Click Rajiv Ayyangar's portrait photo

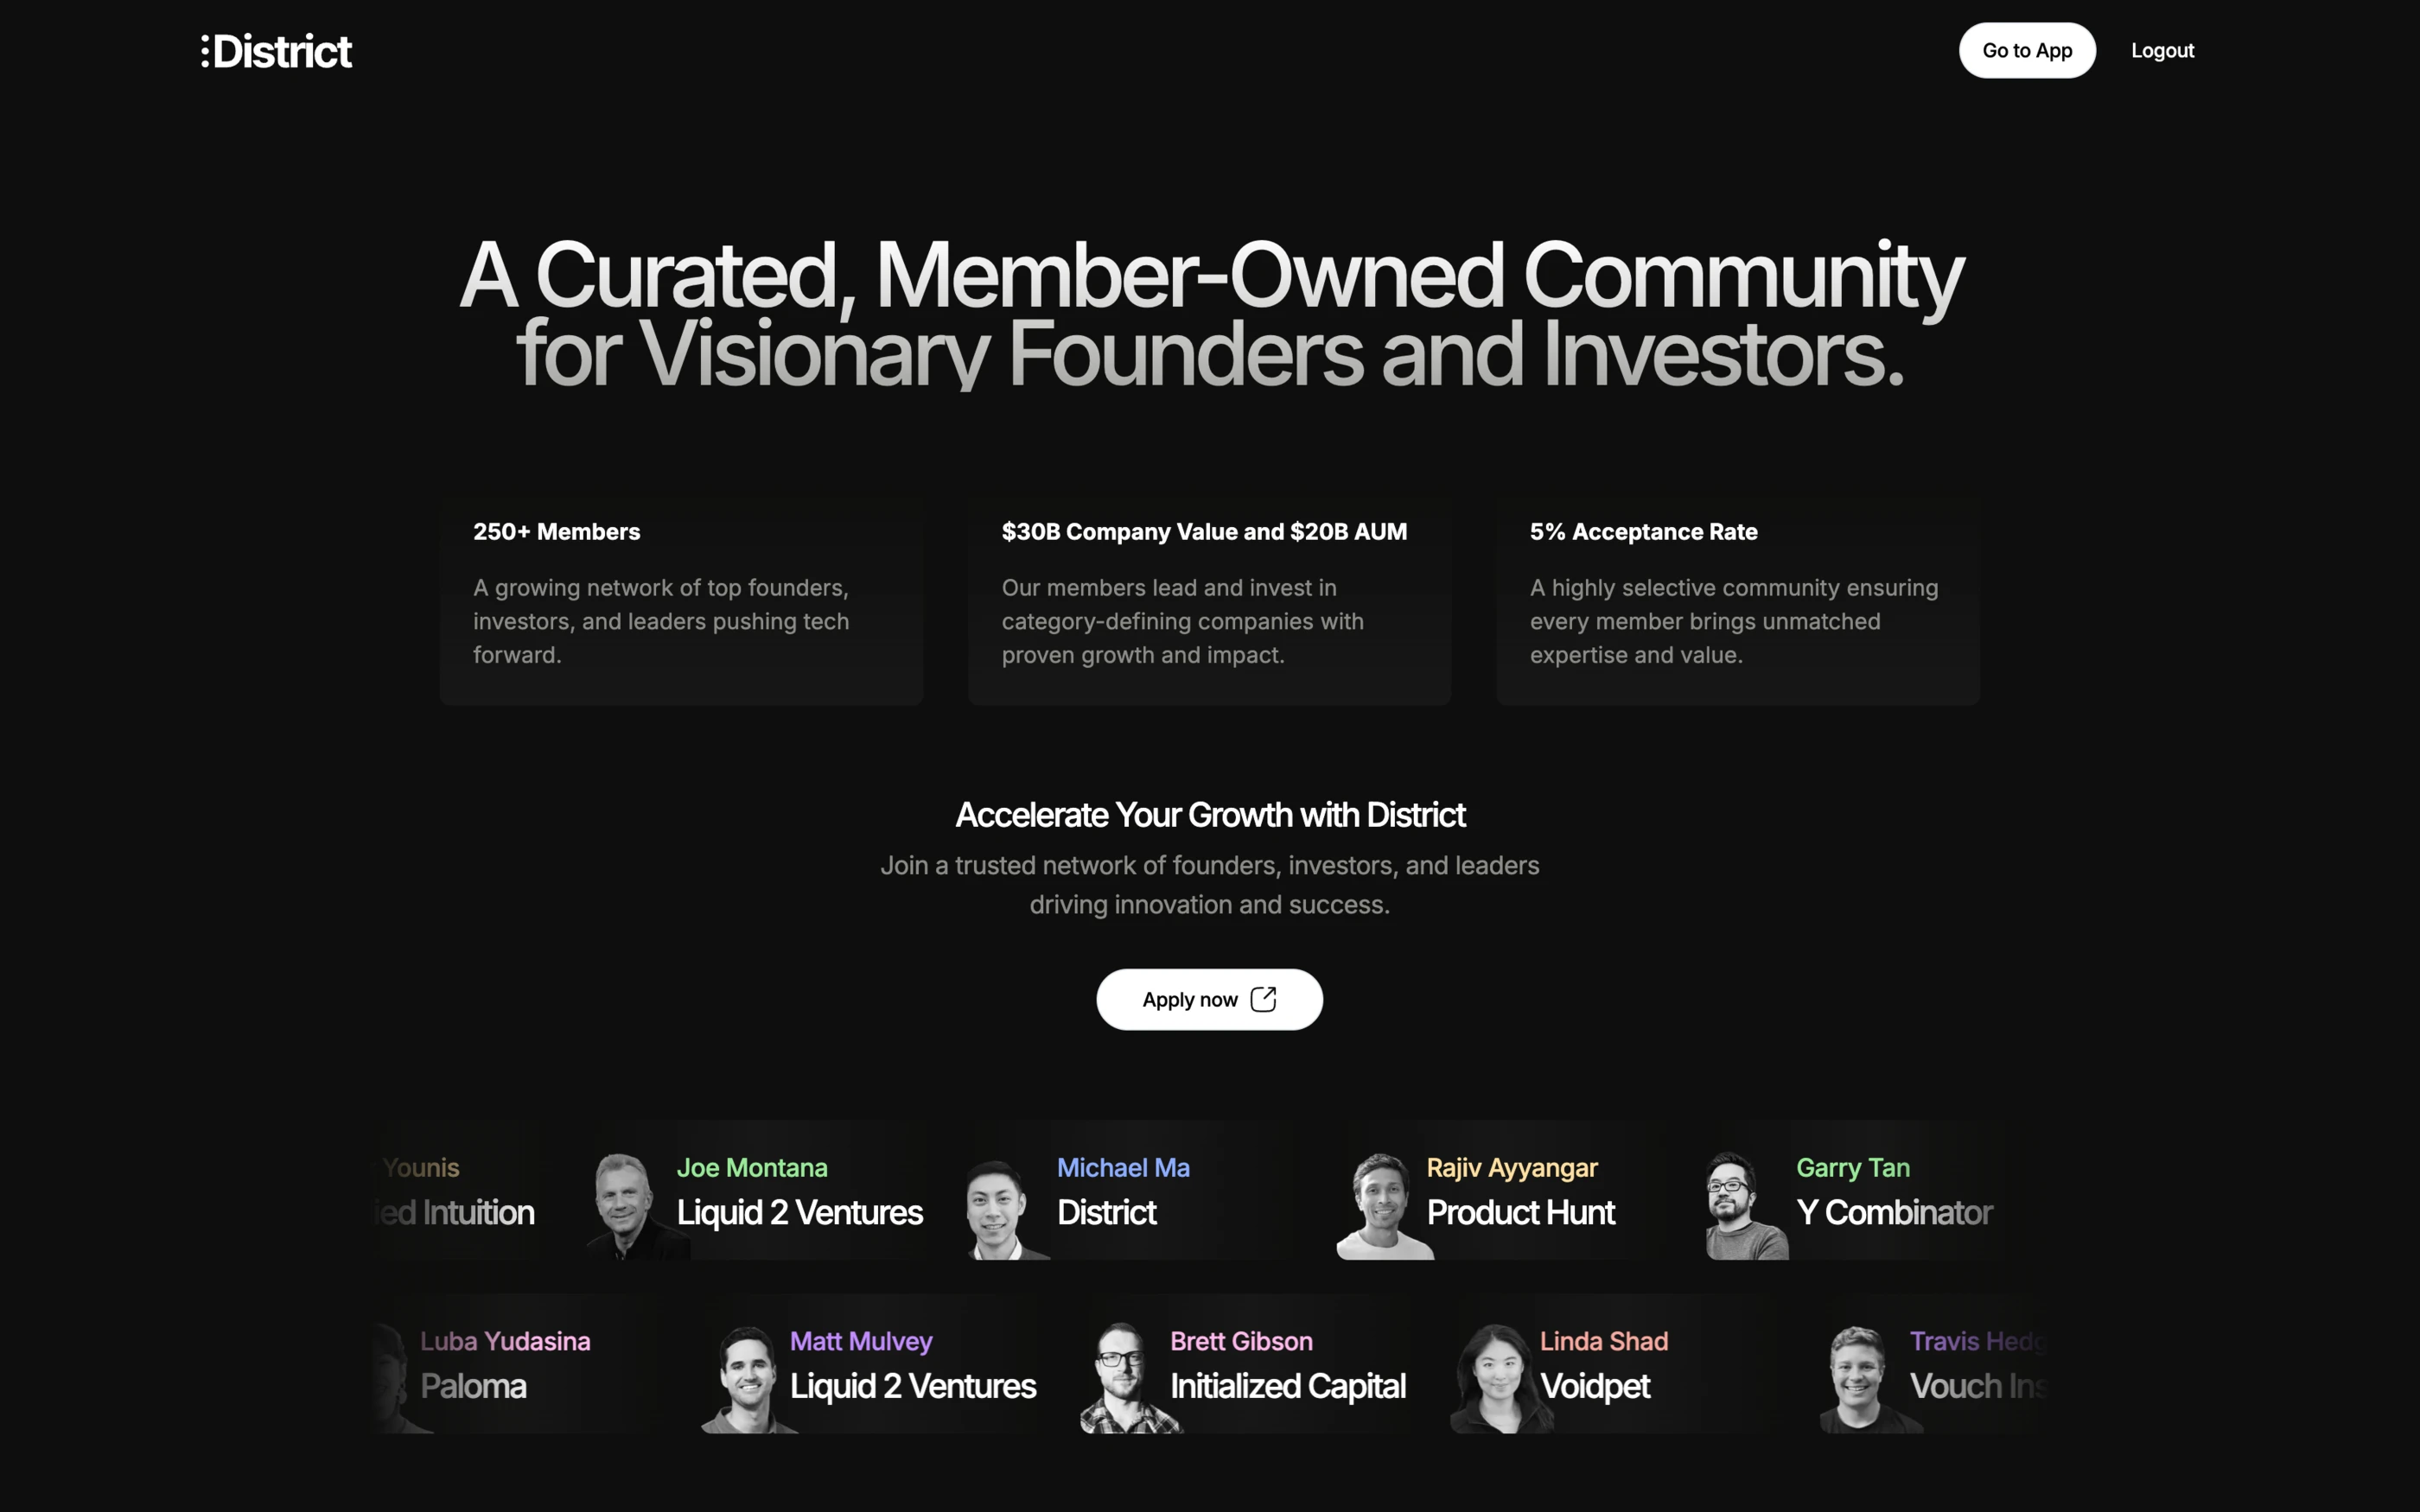pyautogui.click(x=1383, y=1206)
